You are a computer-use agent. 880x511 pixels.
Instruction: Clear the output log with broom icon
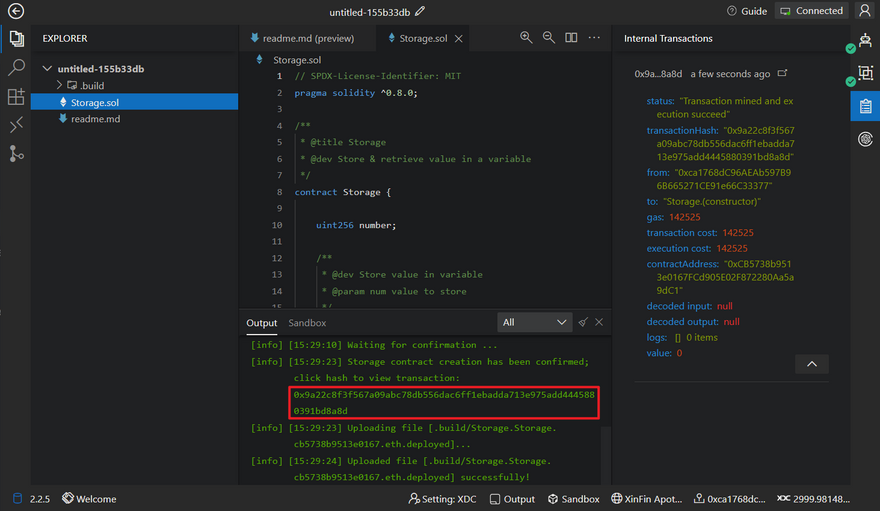[583, 322]
